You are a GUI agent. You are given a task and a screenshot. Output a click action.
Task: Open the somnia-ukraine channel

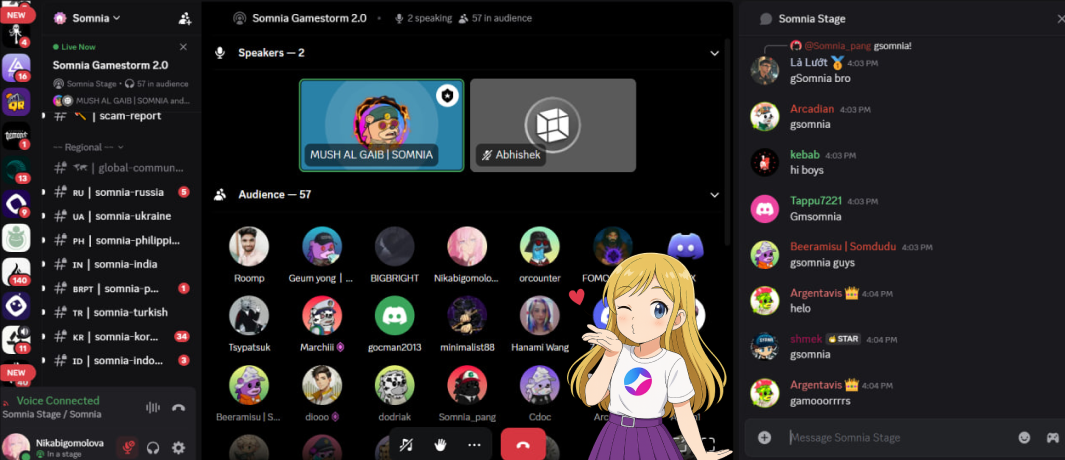pyautogui.click(x=120, y=216)
